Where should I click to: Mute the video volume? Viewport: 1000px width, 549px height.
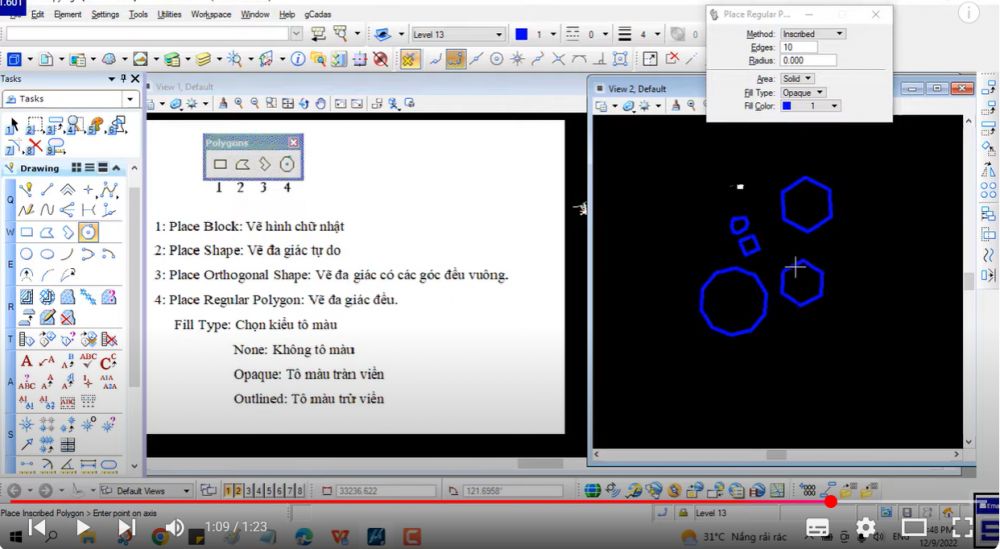pyautogui.click(x=174, y=527)
